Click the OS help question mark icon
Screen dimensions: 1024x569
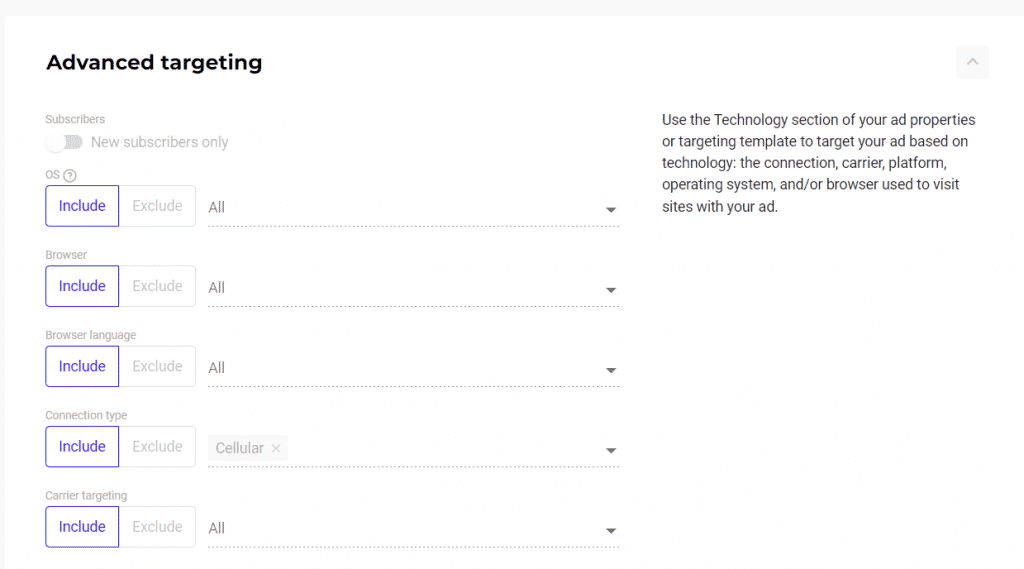pyautogui.click(x=70, y=176)
